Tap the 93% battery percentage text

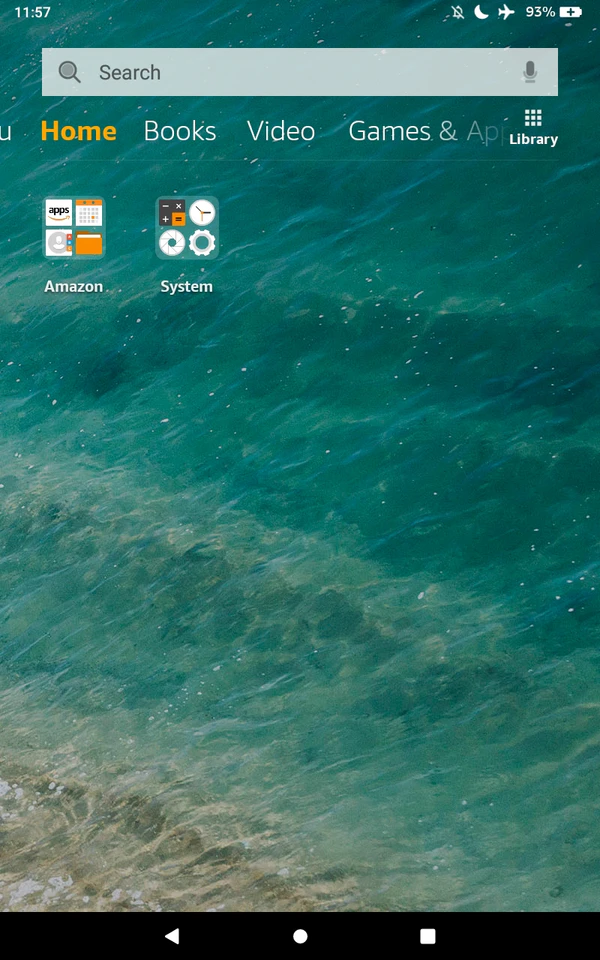coord(540,12)
